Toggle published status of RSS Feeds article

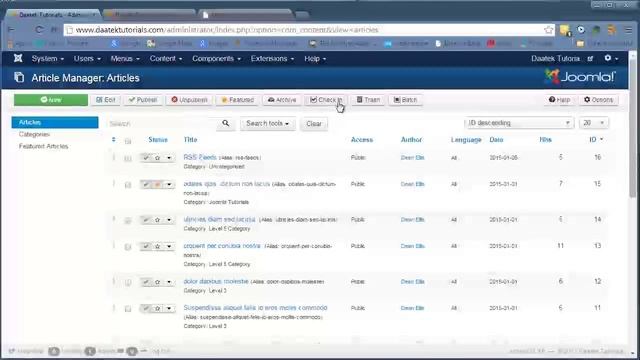coord(146,158)
